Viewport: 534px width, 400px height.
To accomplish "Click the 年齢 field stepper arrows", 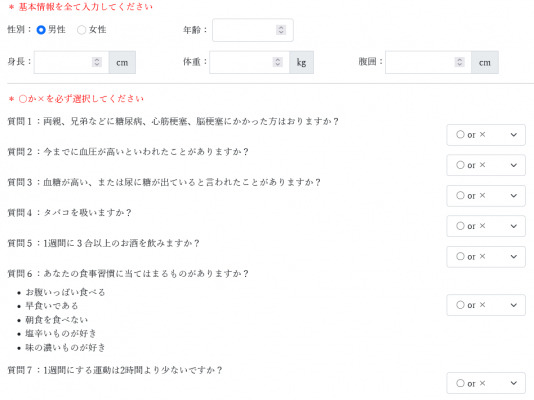I will click(x=281, y=30).
